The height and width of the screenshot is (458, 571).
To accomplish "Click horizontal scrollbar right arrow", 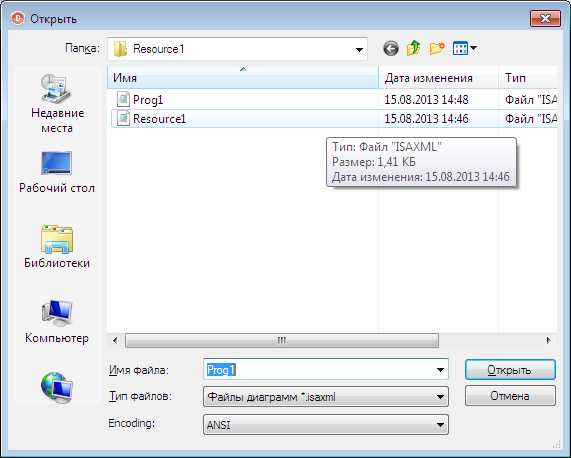I will click(549, 341).
